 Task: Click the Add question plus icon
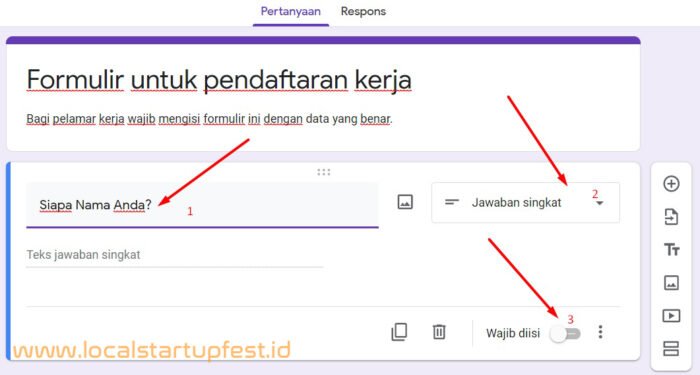[671, 183]
